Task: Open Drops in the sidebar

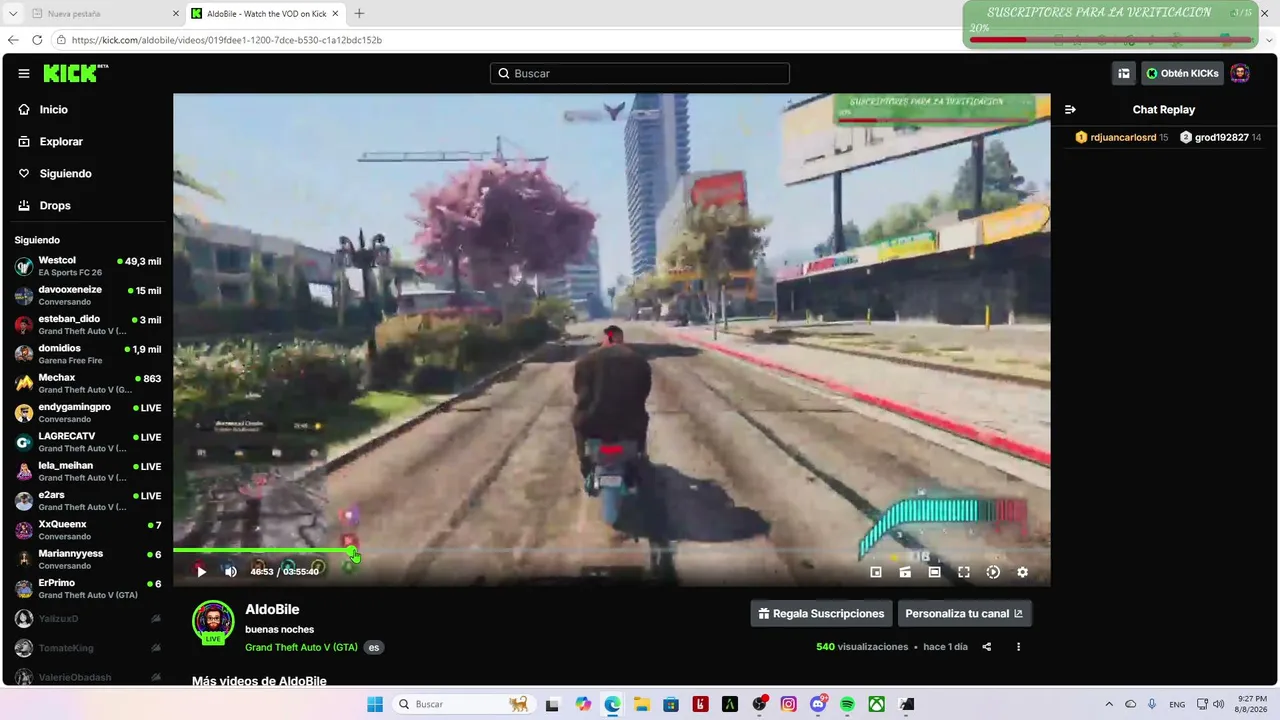Action: point(55,206)
